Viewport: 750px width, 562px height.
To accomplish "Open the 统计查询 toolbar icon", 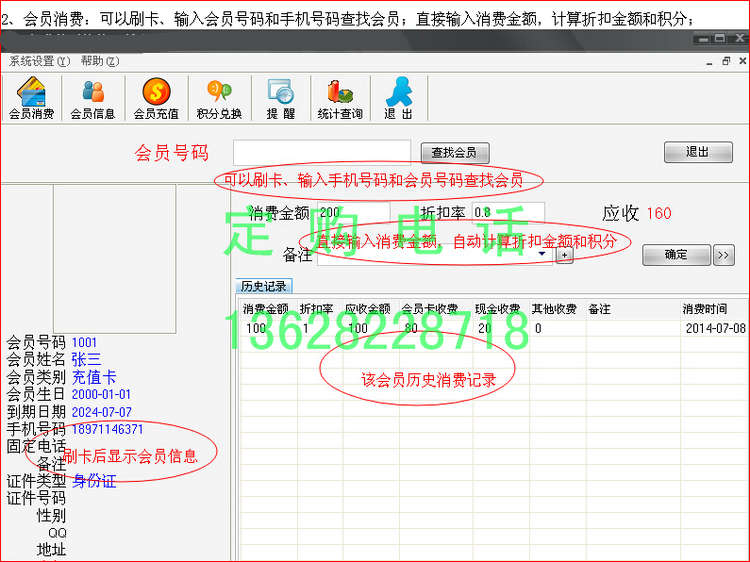I will (x=340, y=98).
